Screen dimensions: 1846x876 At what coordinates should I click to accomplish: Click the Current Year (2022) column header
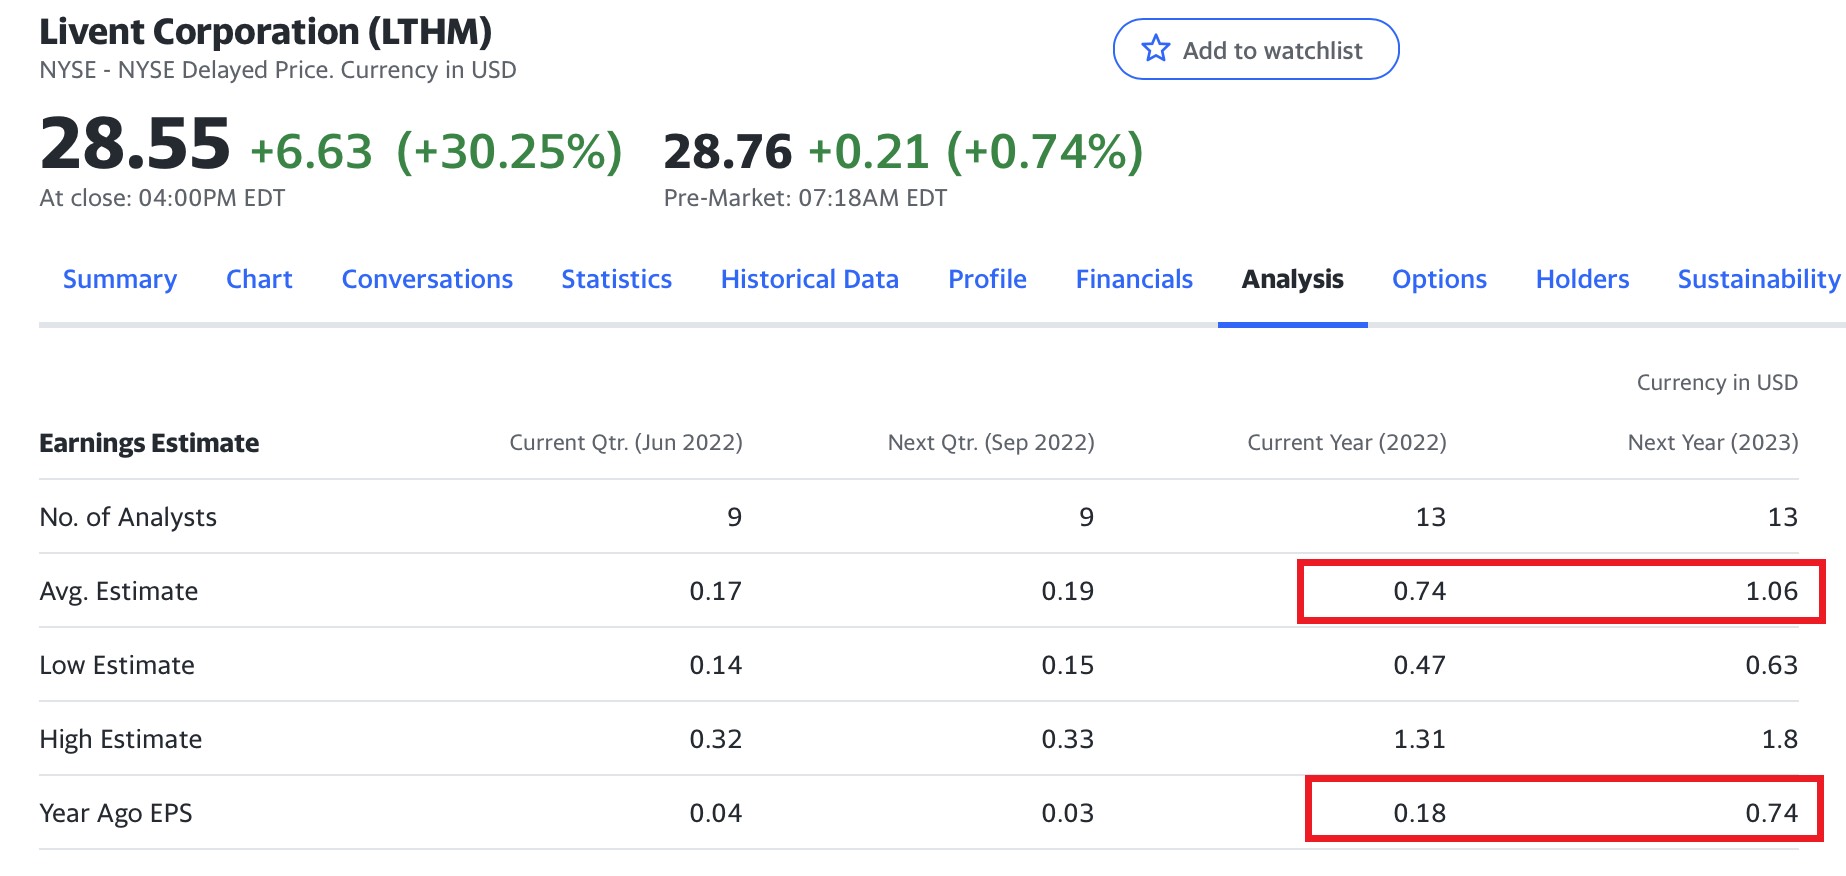[1346, 442]
